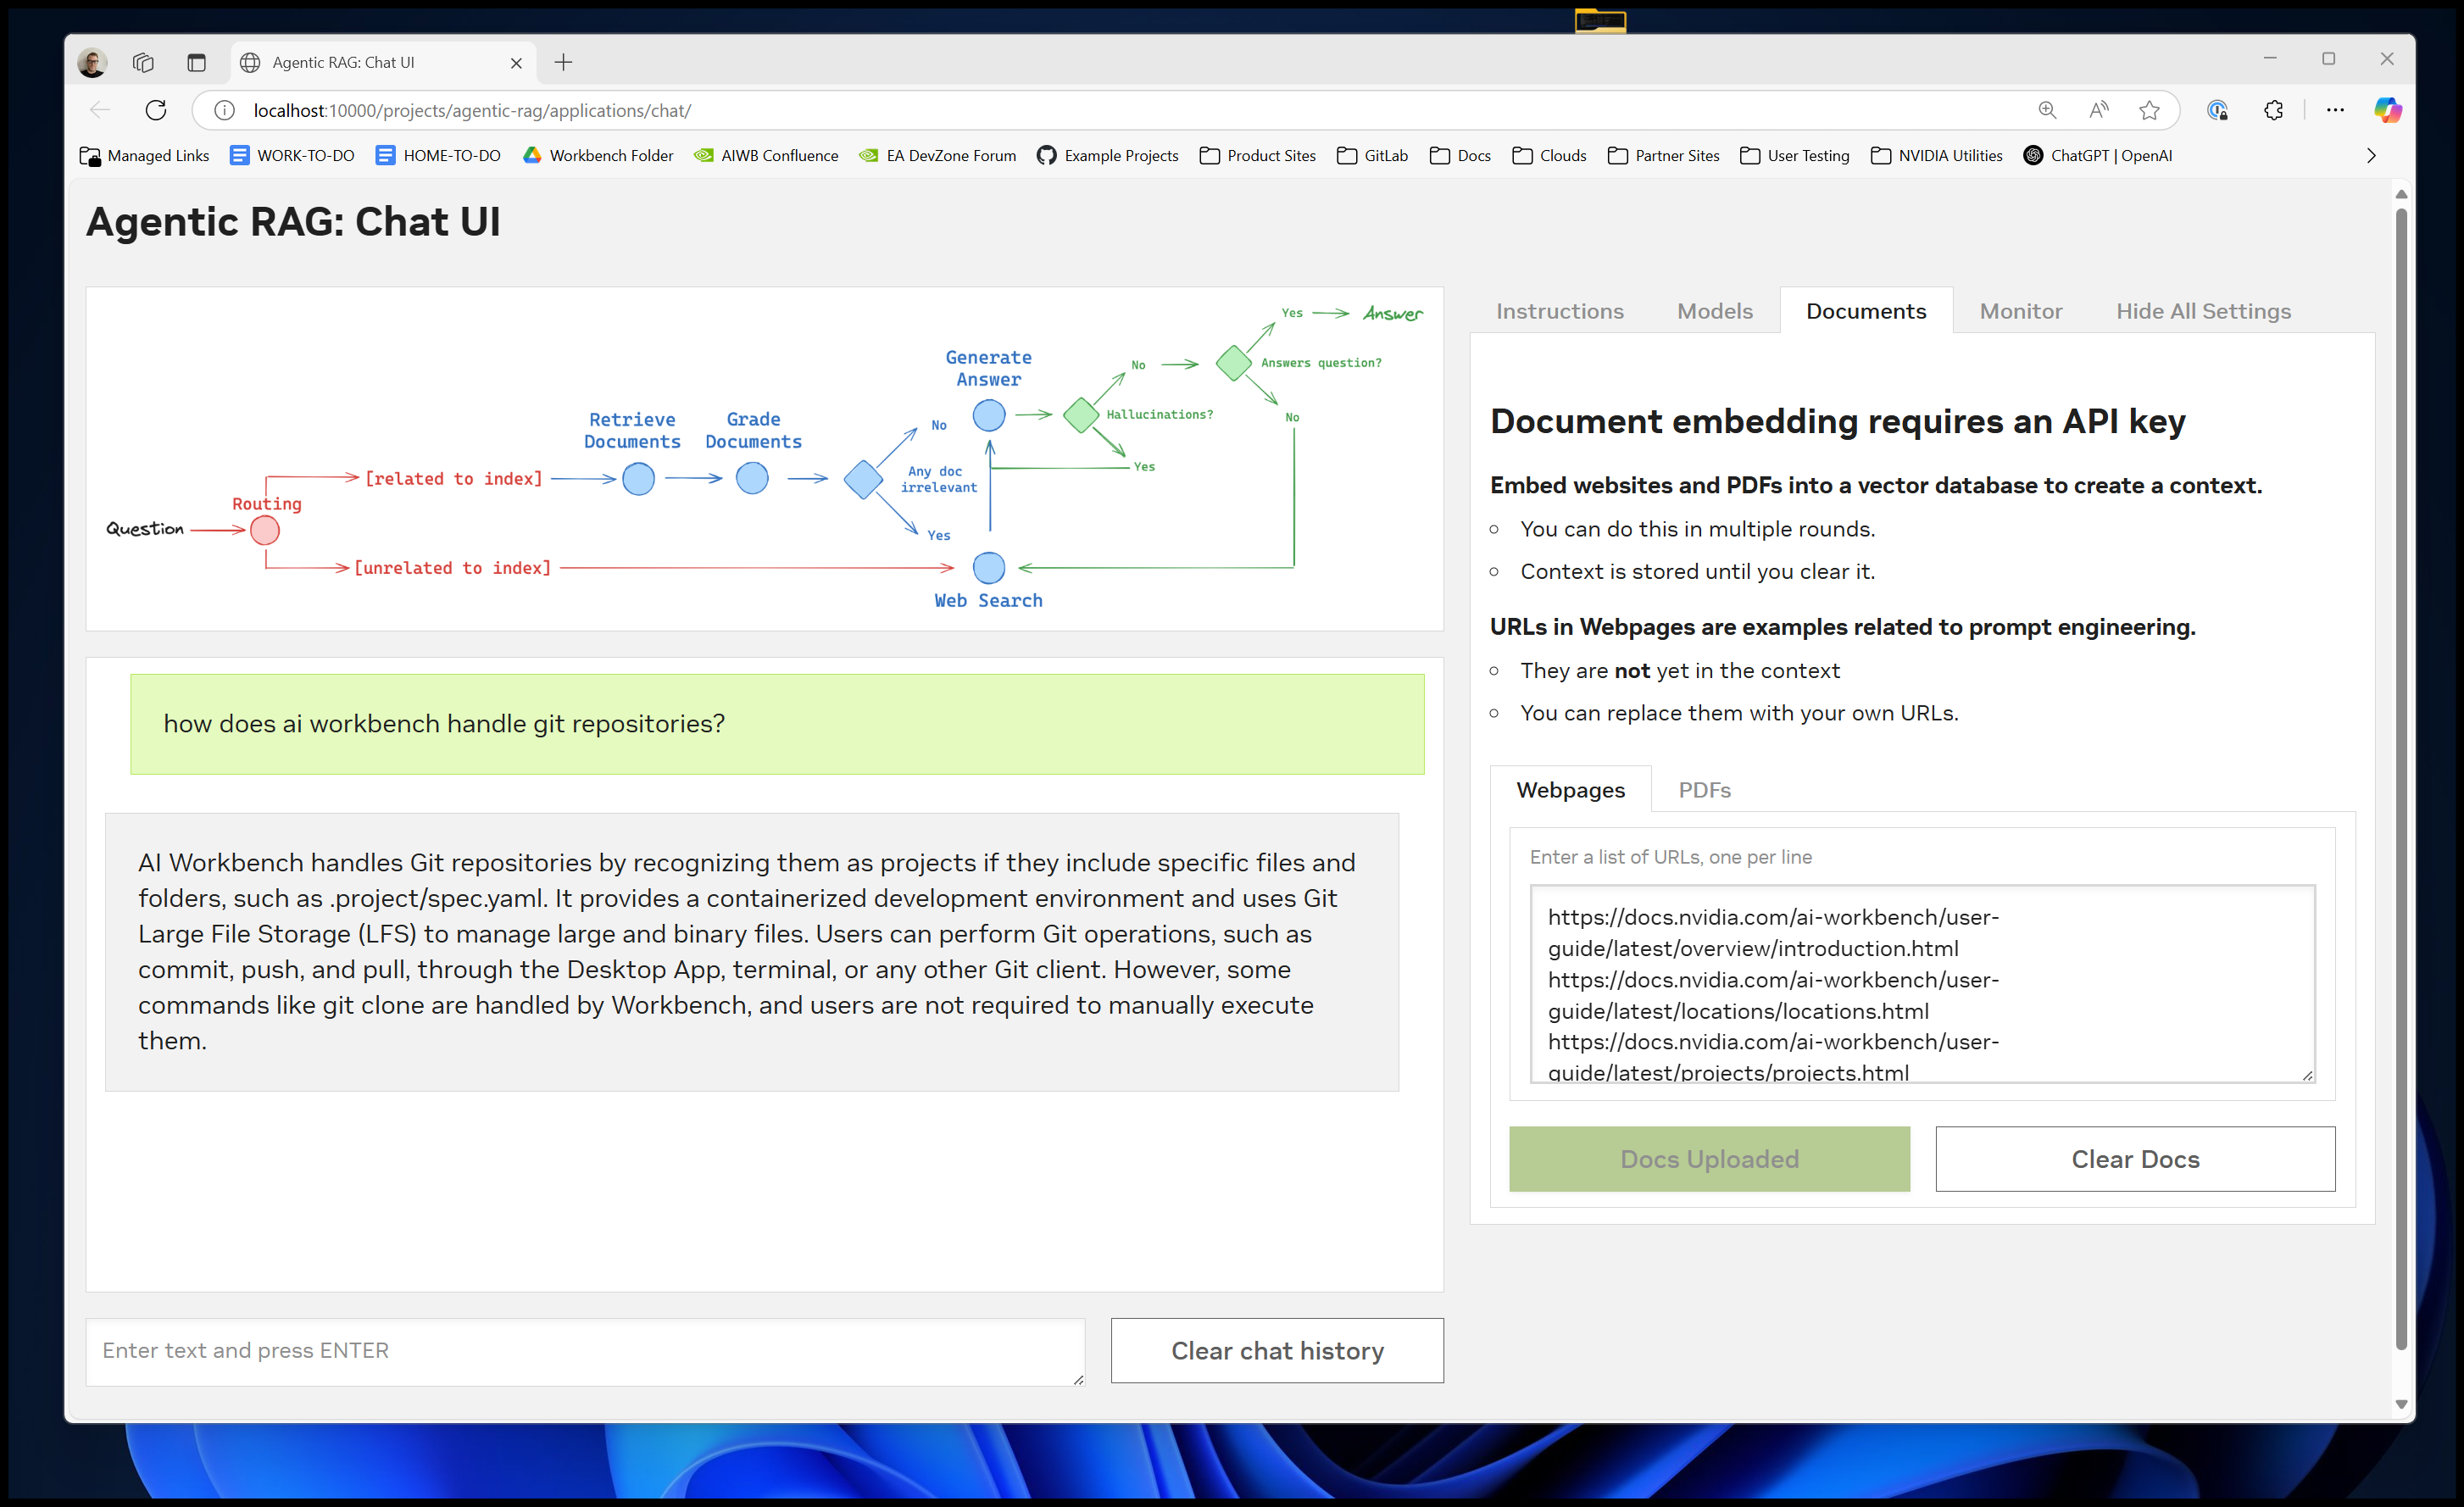This screenshot has height=1507, width=2464.
Task: Expand the Example Projects bookmark folder
Action: click(1108, 156)
